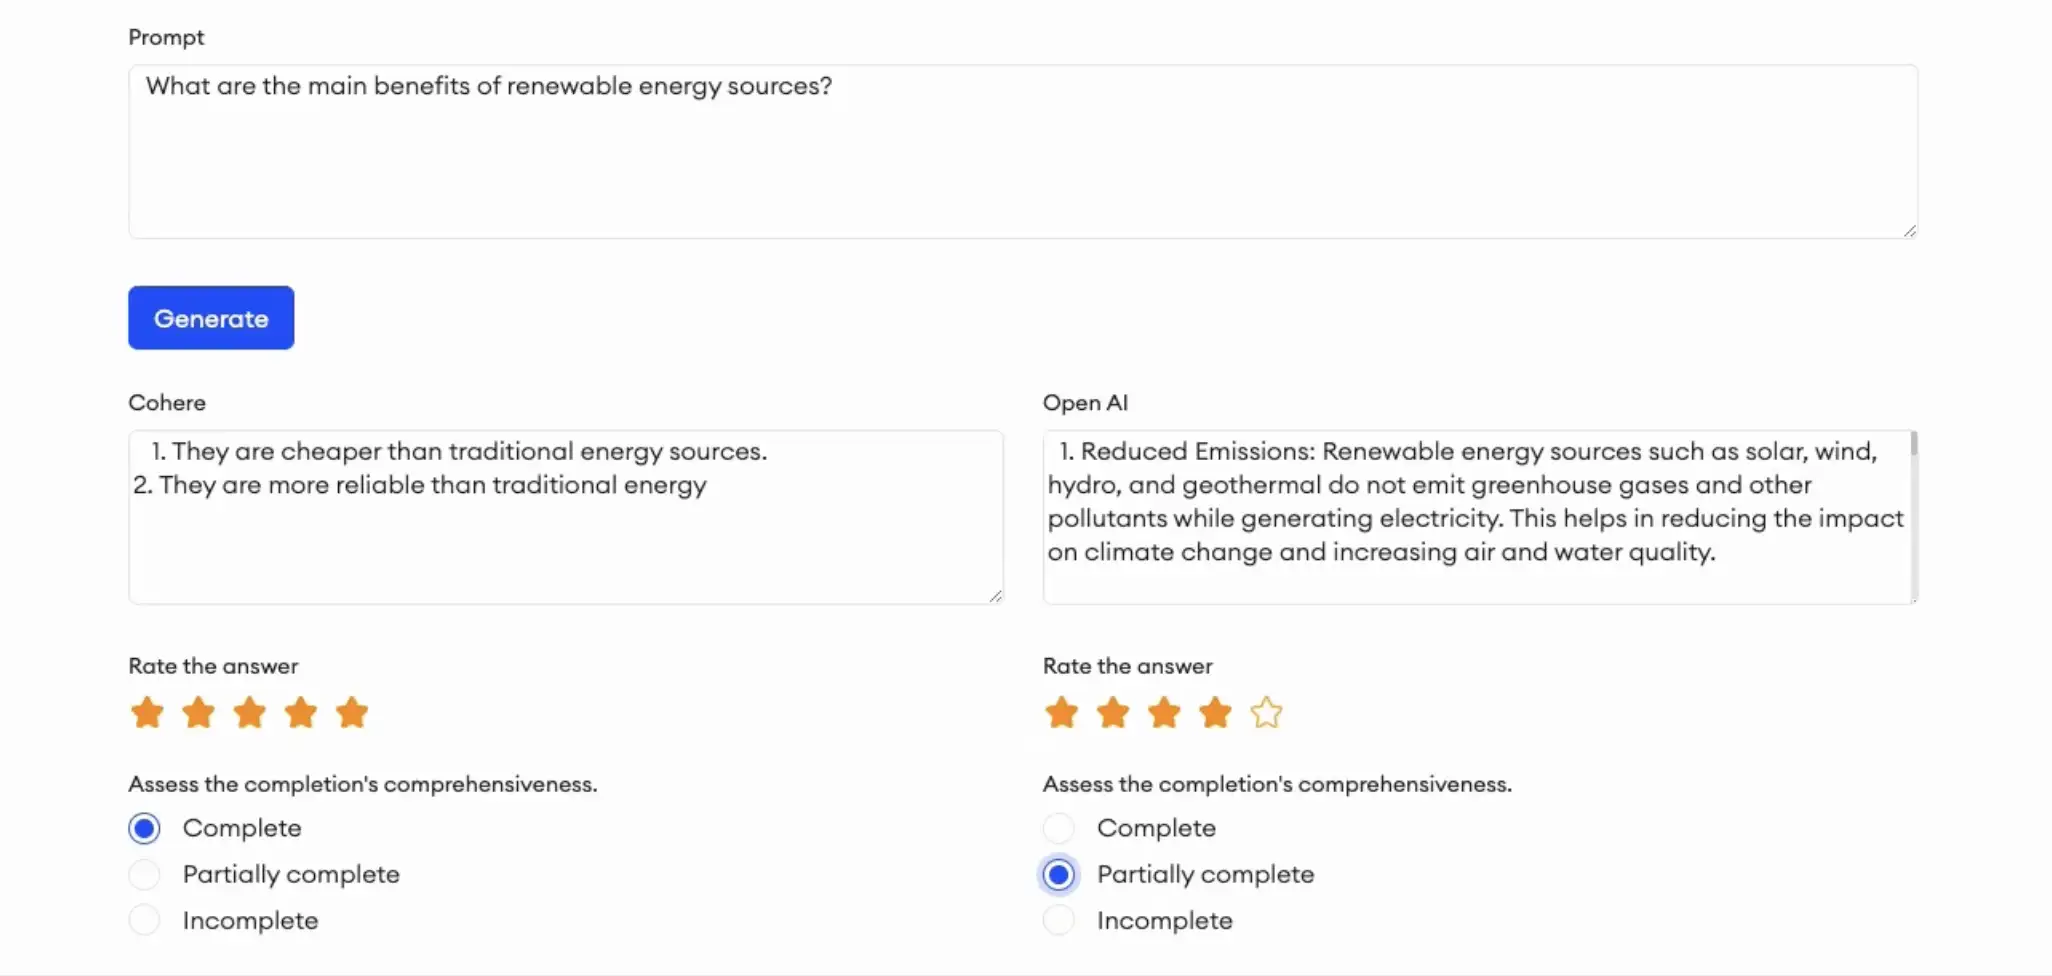This screenshot has height=976, width=2052.
Task: Choose Incomplete for Open AI answer
Action: click(x=1059, y=920)
